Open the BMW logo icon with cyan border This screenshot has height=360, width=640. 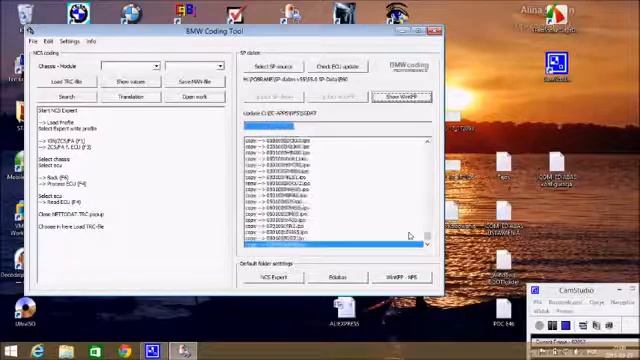78,13
